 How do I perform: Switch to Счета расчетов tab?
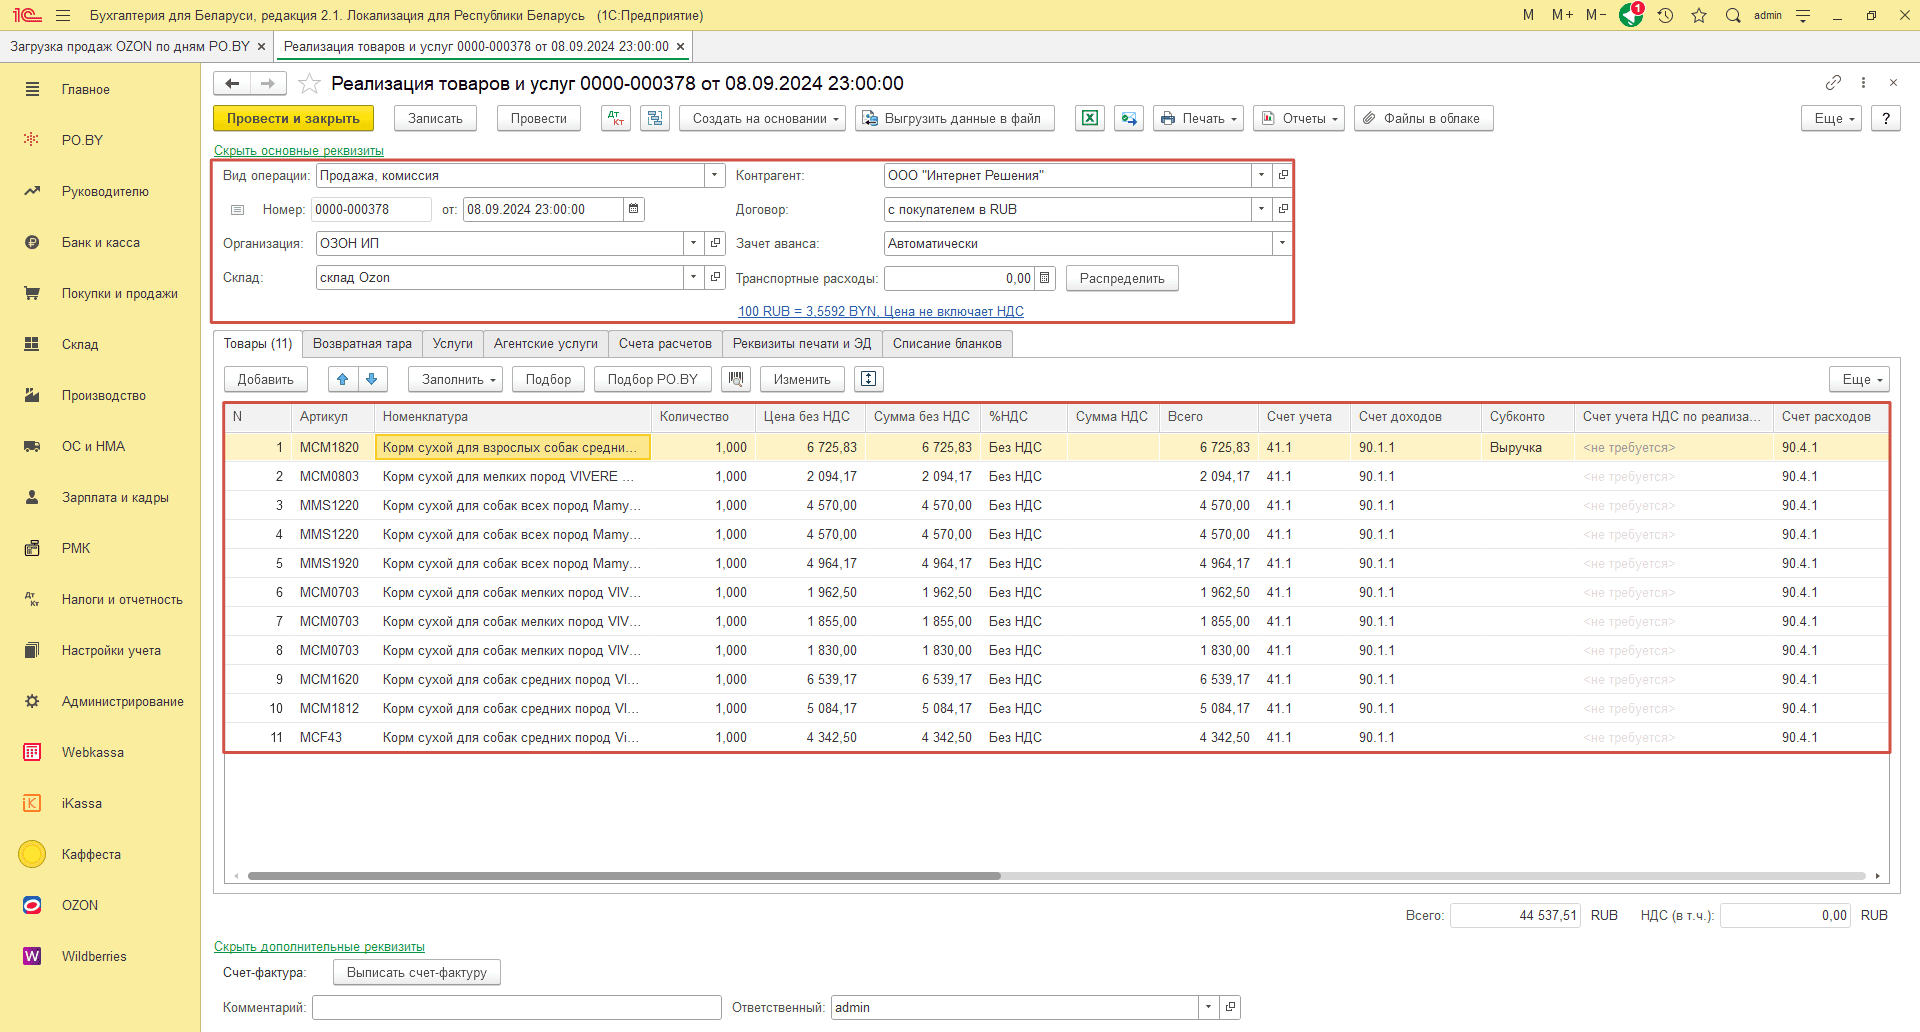[x=665, y=343]
